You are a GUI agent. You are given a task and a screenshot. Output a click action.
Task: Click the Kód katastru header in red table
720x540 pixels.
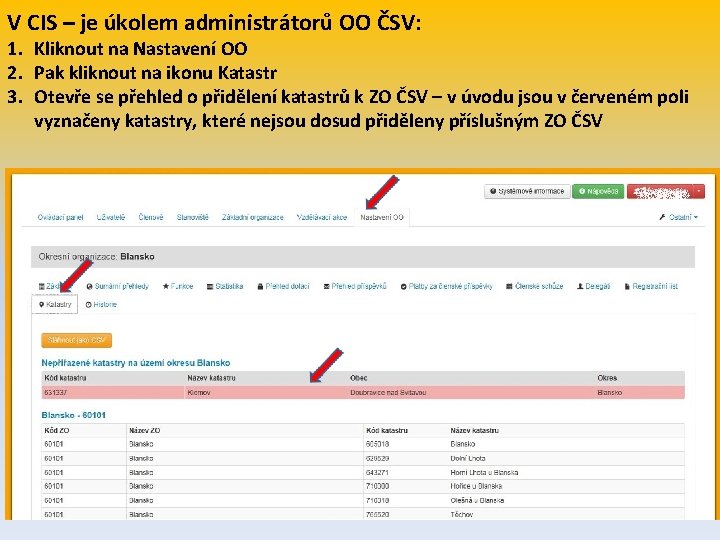(65, 378)
